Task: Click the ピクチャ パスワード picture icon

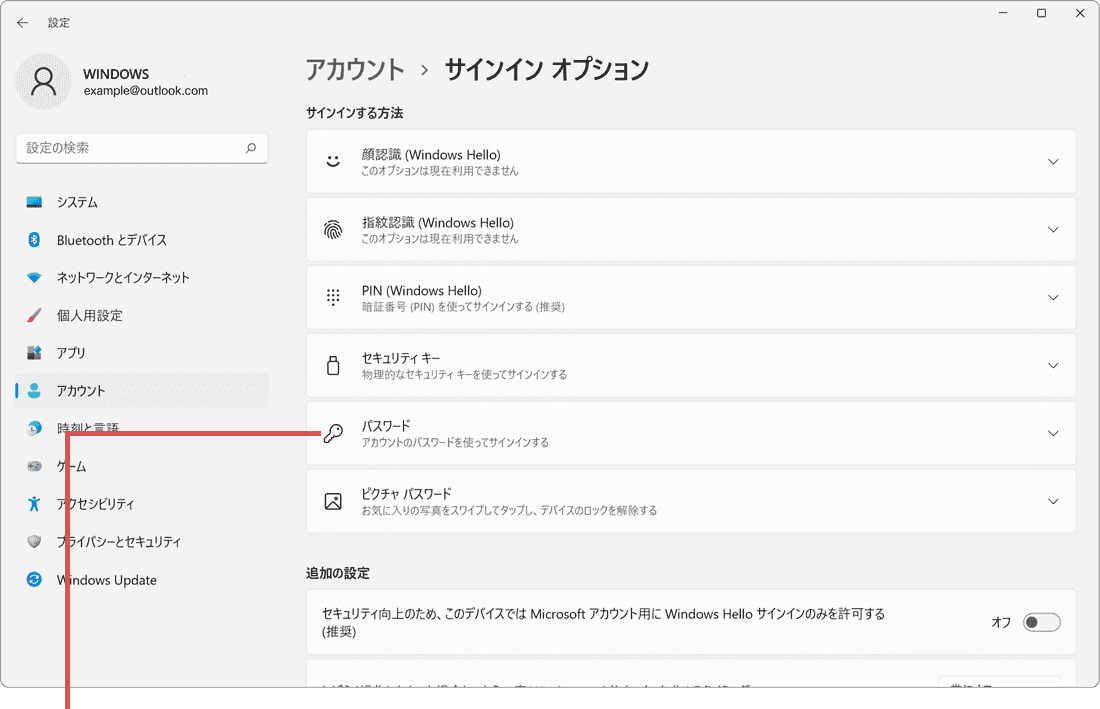Action: coord(333,501)
